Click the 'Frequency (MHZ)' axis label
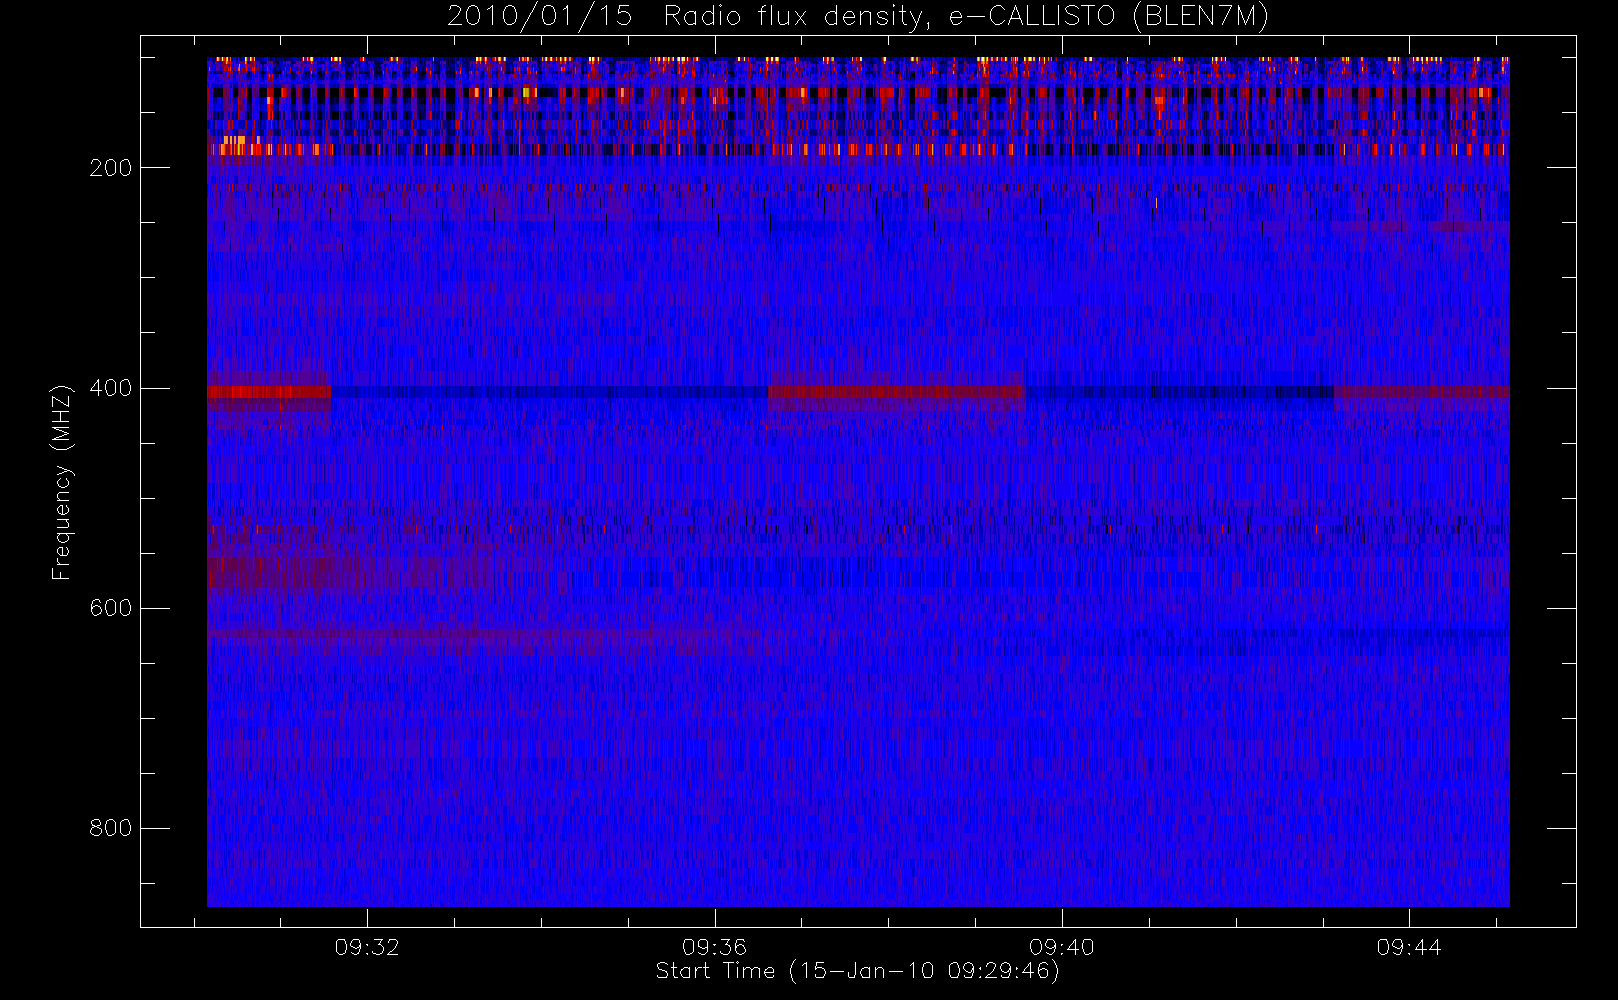This screenshot has width=1618, height=1000. tap(62, 482)
